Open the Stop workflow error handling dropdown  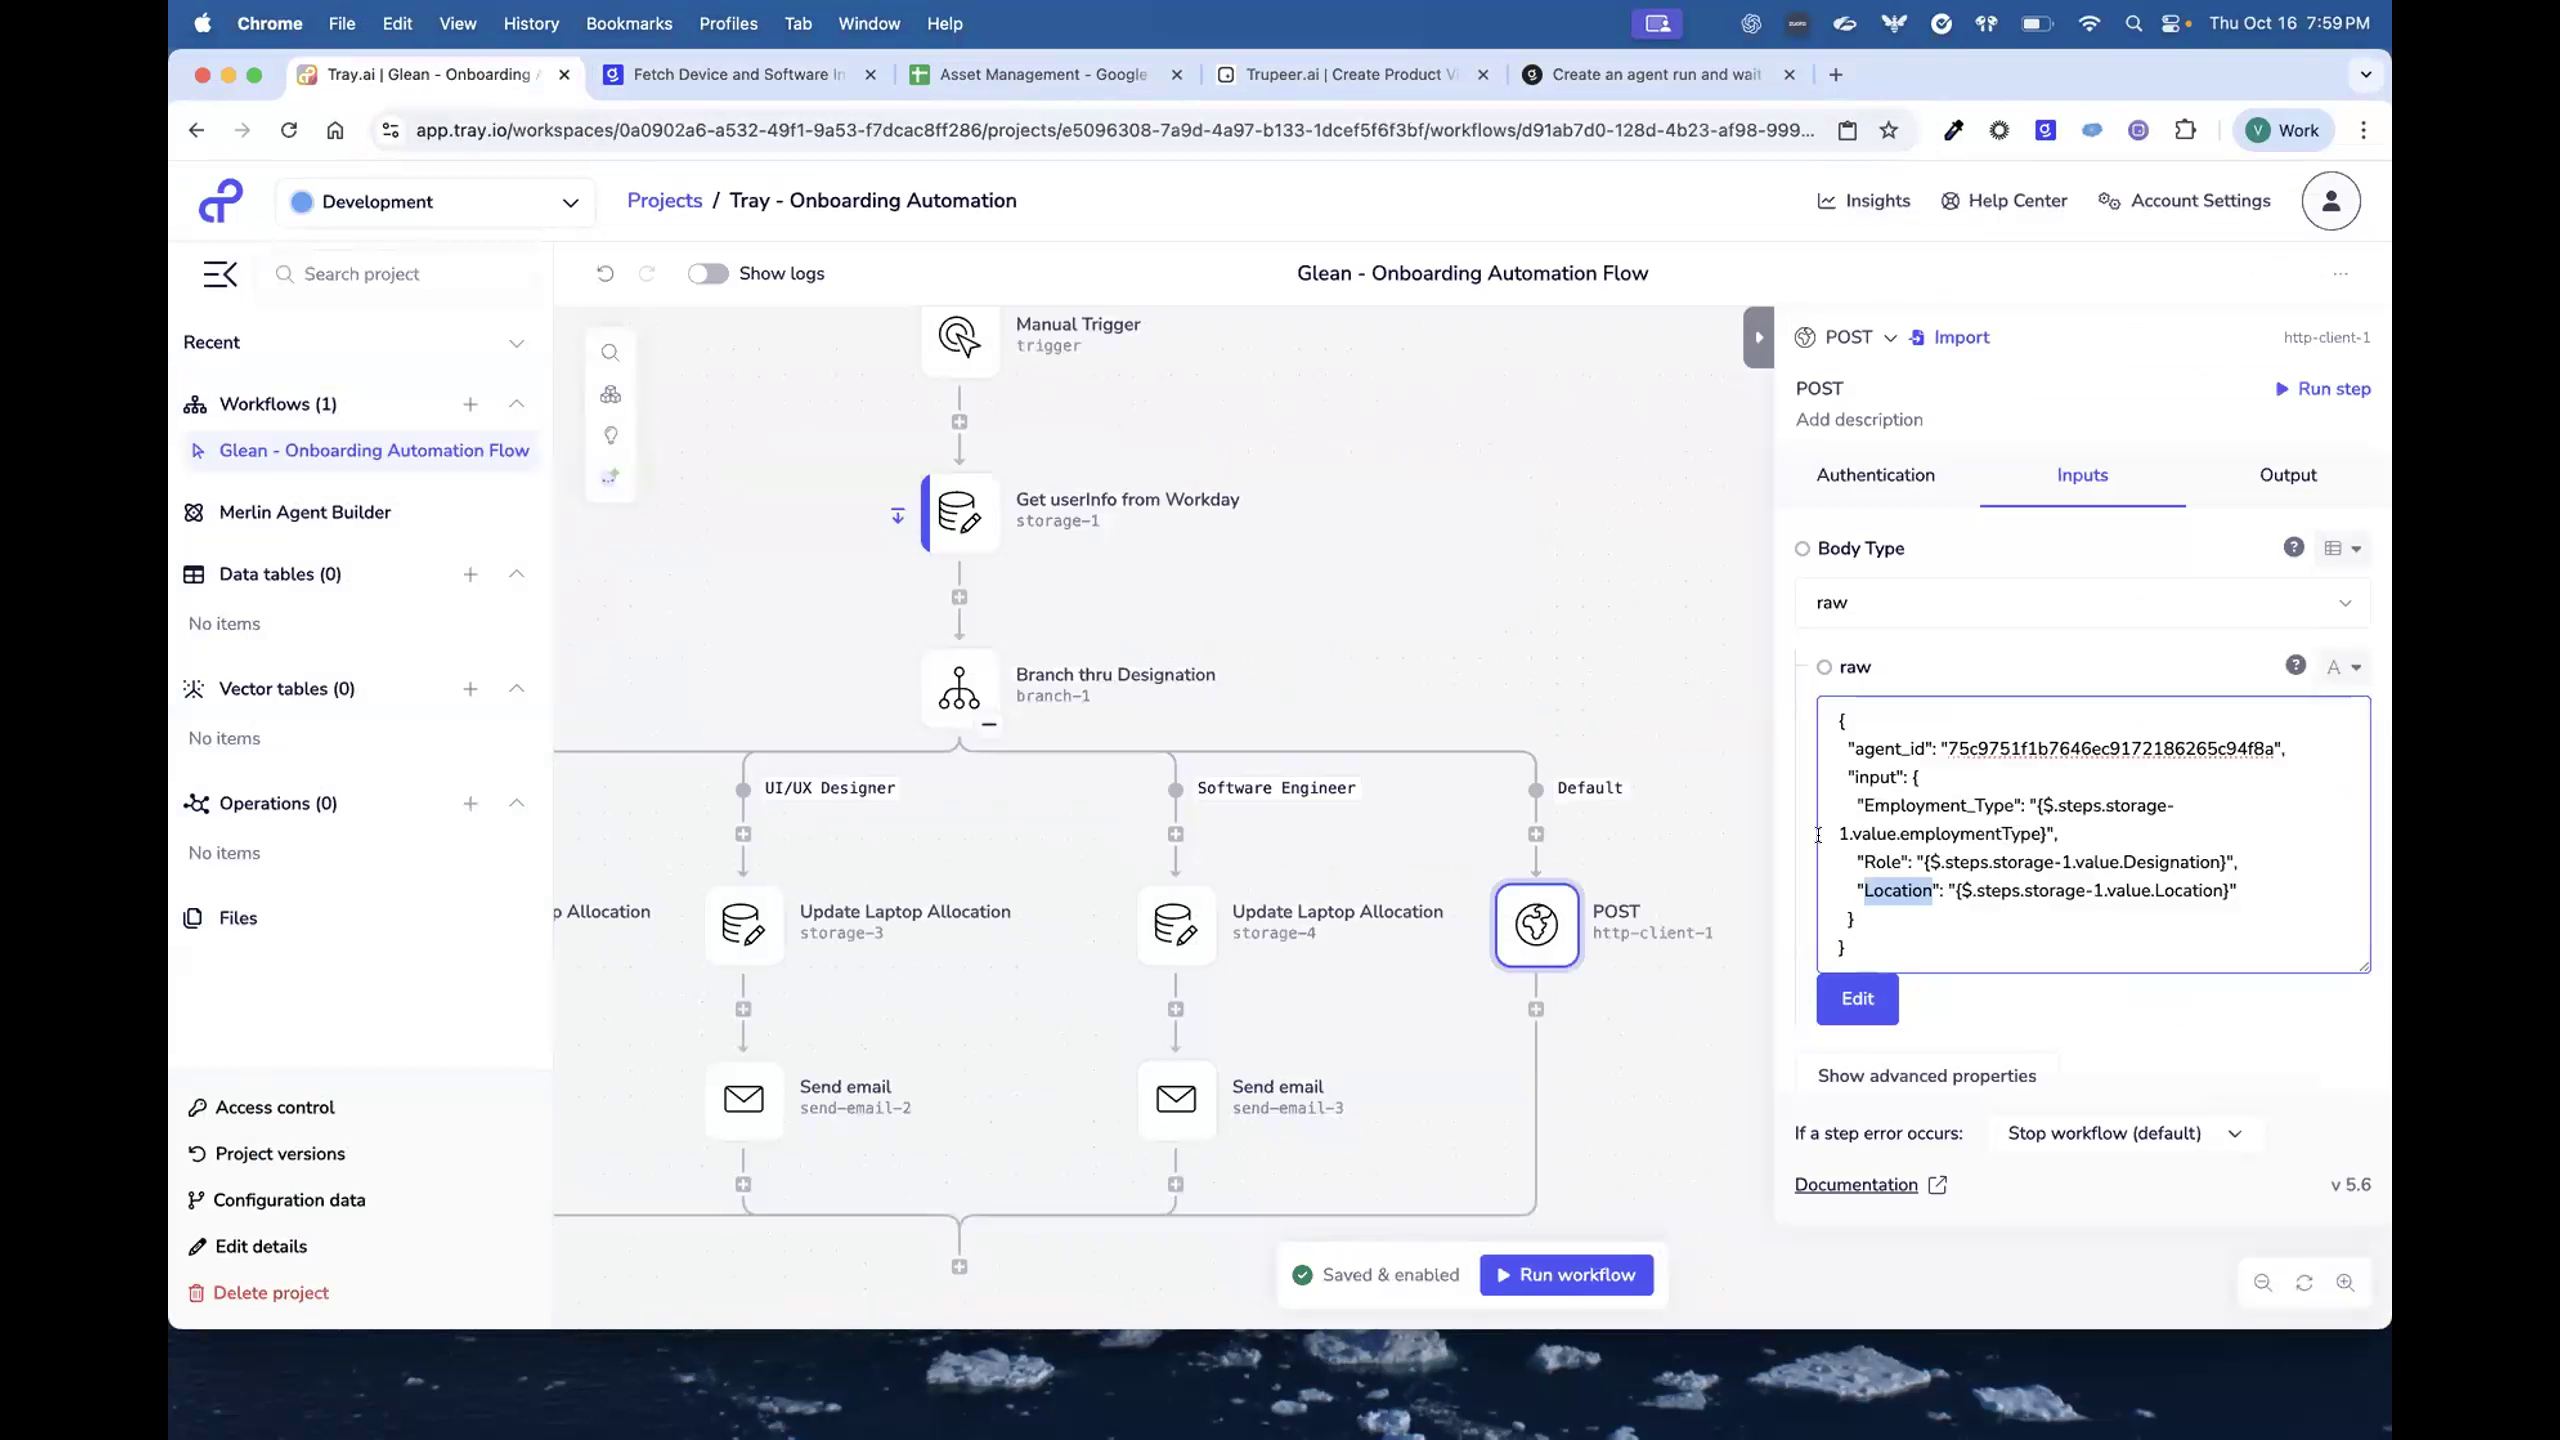(2126, 1133)
